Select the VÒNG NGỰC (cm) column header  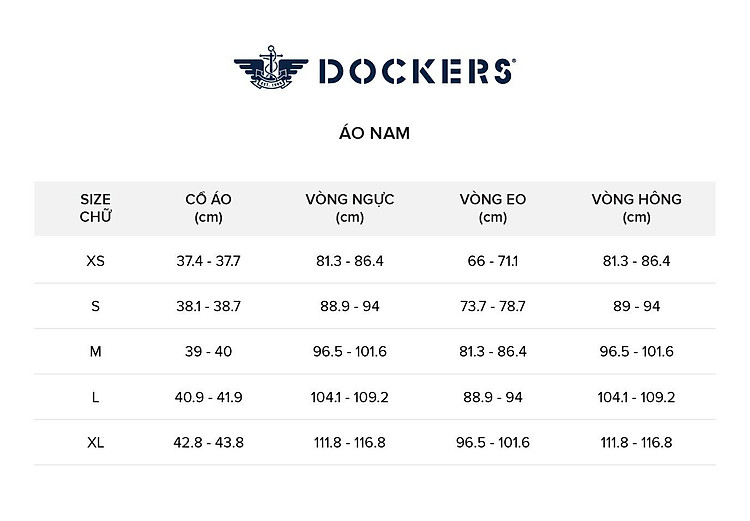point(350,208)
